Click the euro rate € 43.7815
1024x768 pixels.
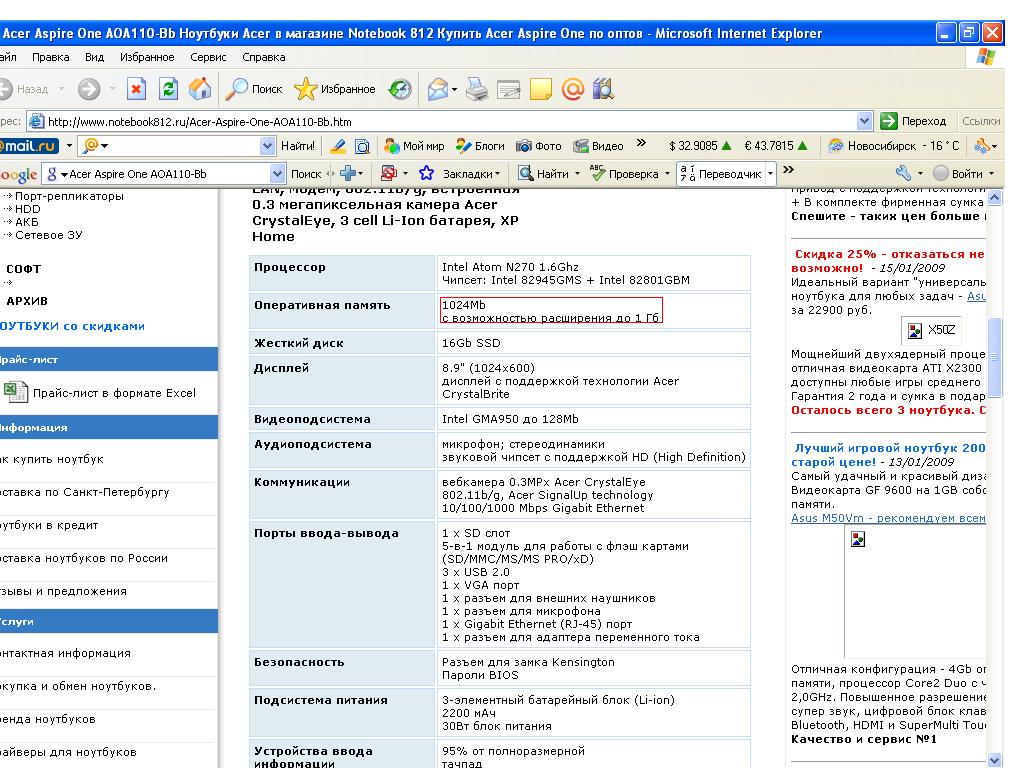pos(776,146)
